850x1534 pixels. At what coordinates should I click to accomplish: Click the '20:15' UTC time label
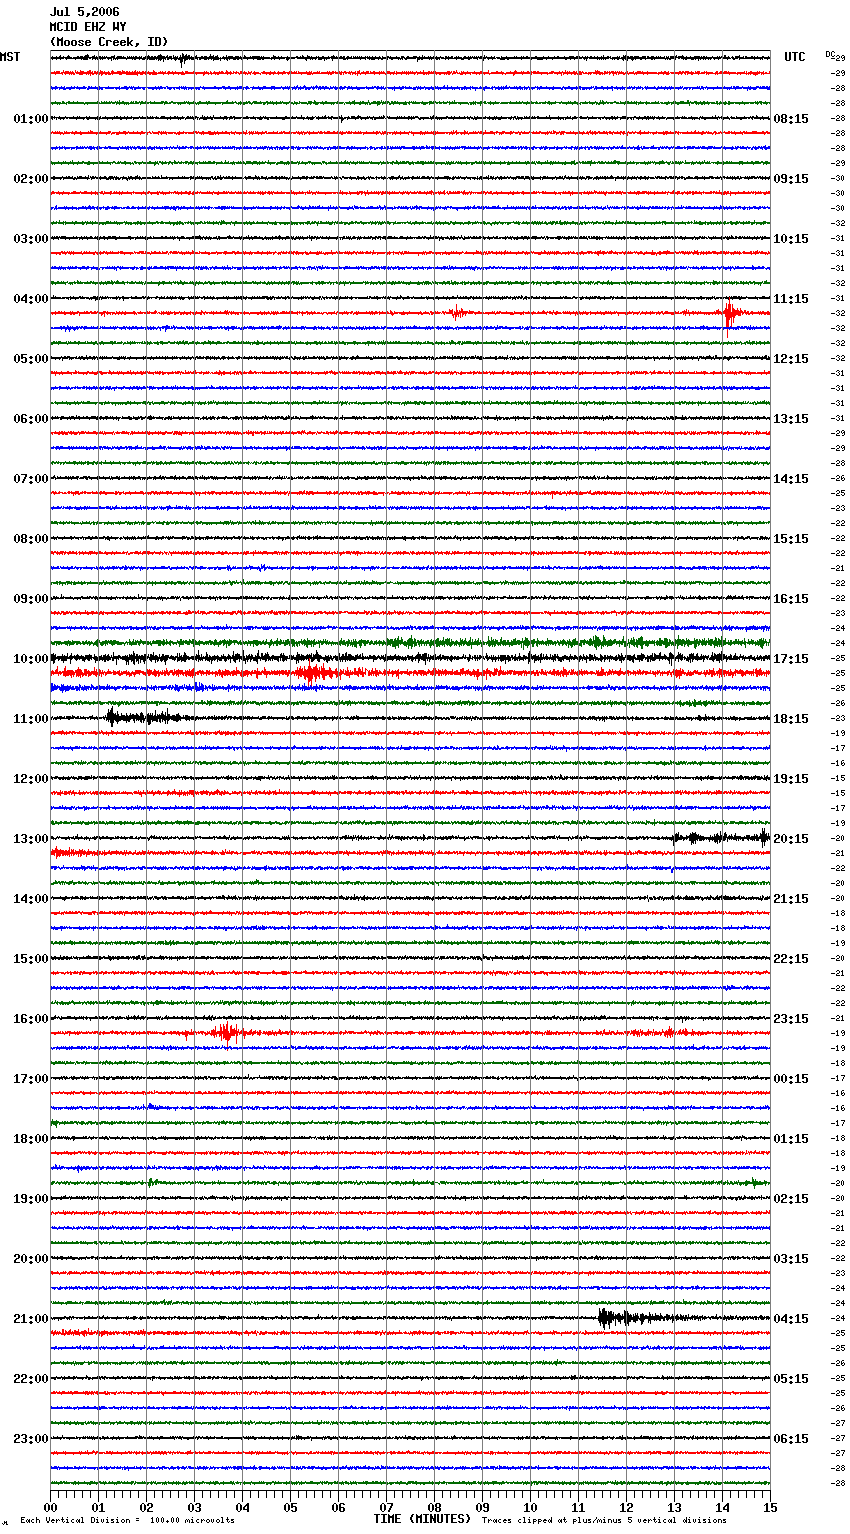click(791, 839)
